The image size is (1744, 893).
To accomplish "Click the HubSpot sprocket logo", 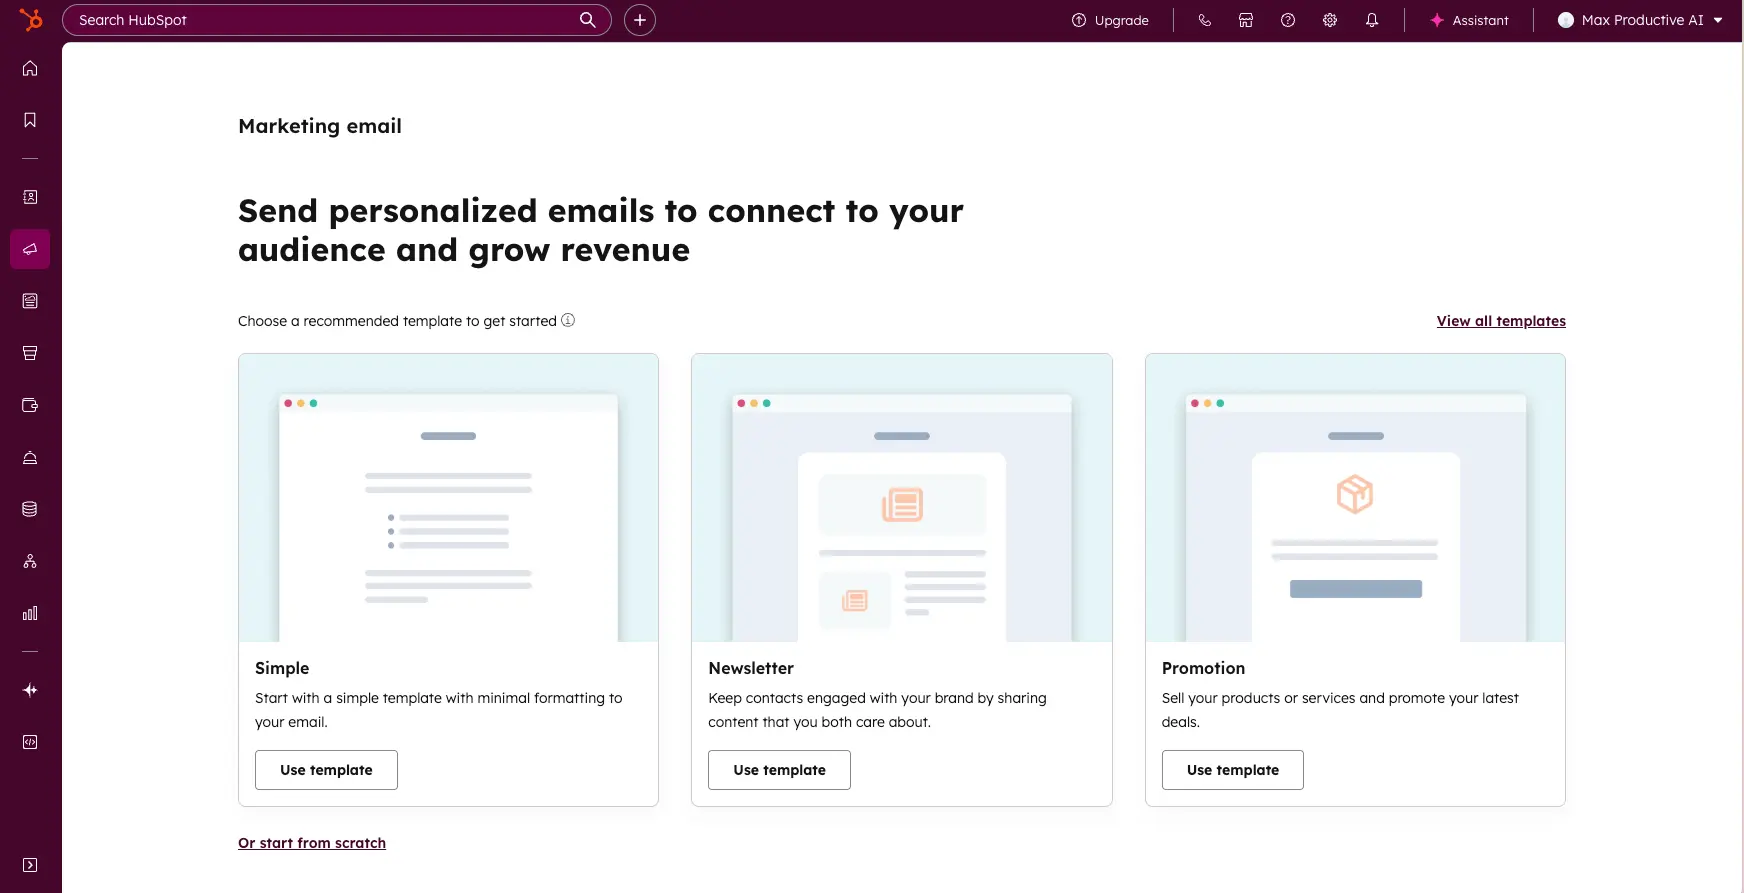I will [x=31, y=19].
